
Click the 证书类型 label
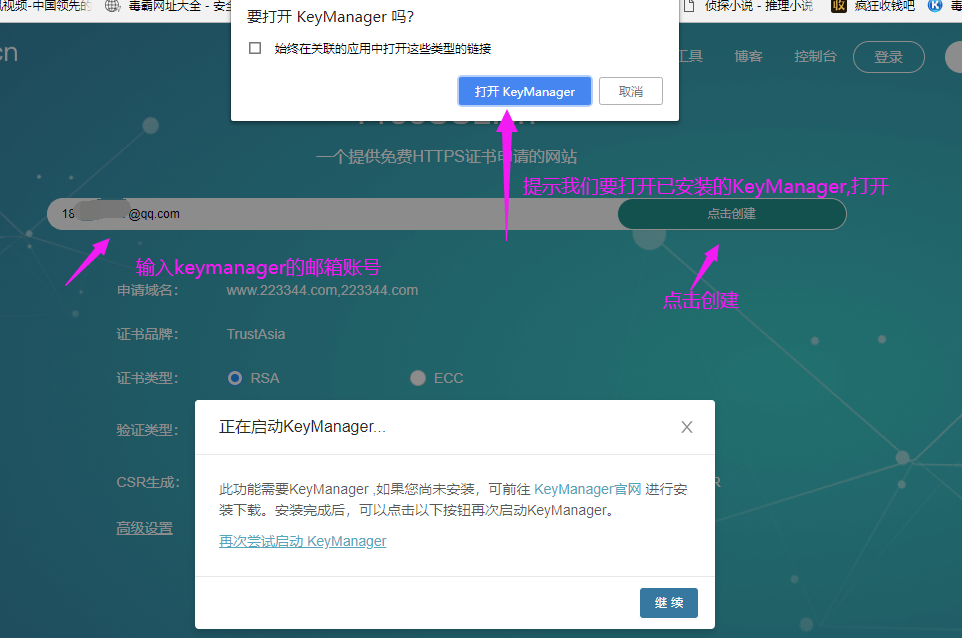pyautogui.click(x=148, y=378)
